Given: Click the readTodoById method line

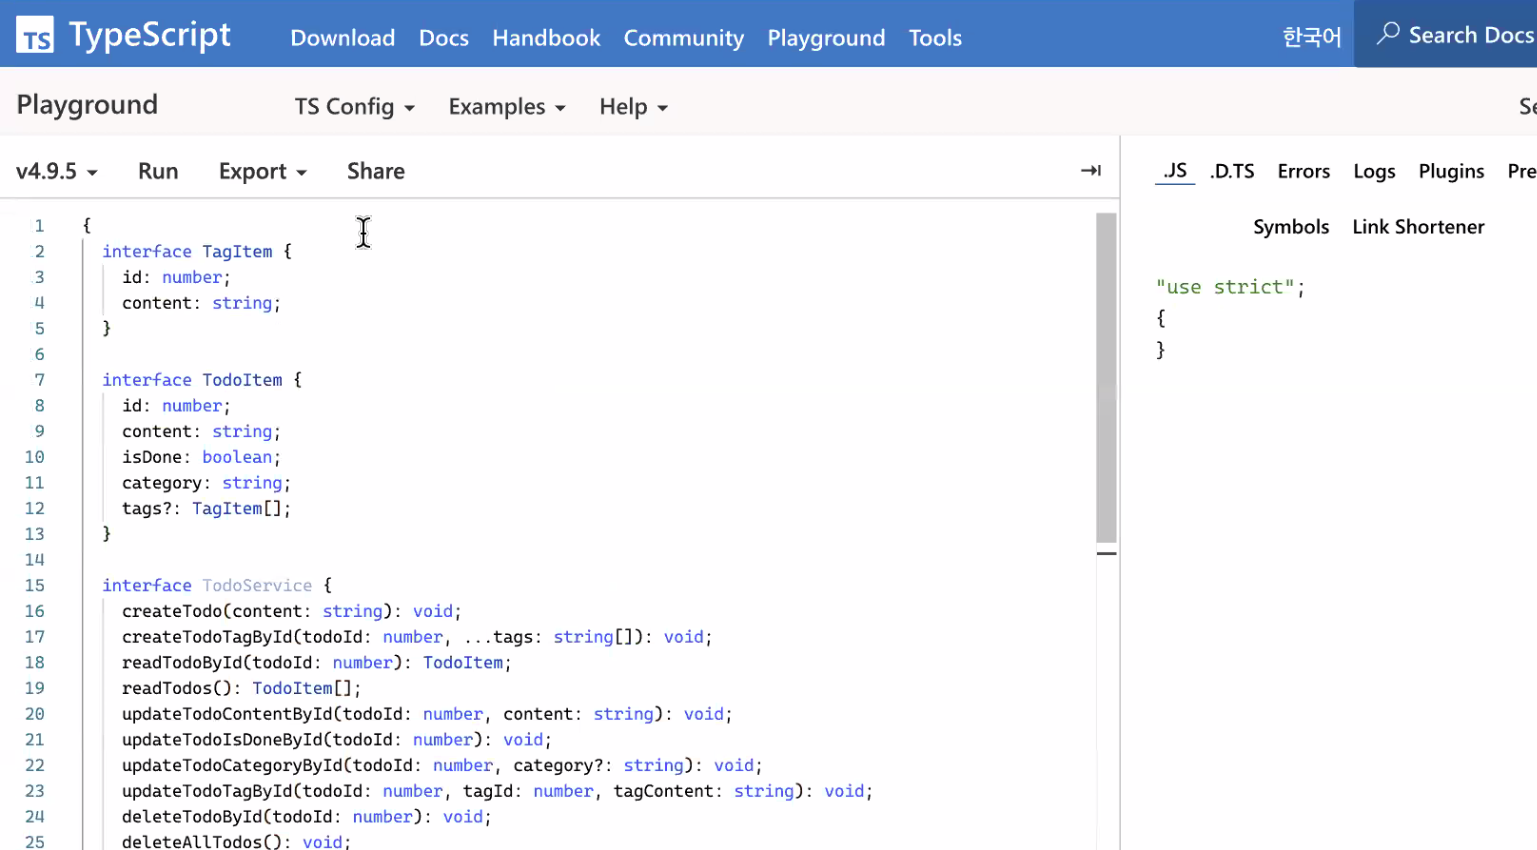Looking at the screenshot, I should [317, 662].
